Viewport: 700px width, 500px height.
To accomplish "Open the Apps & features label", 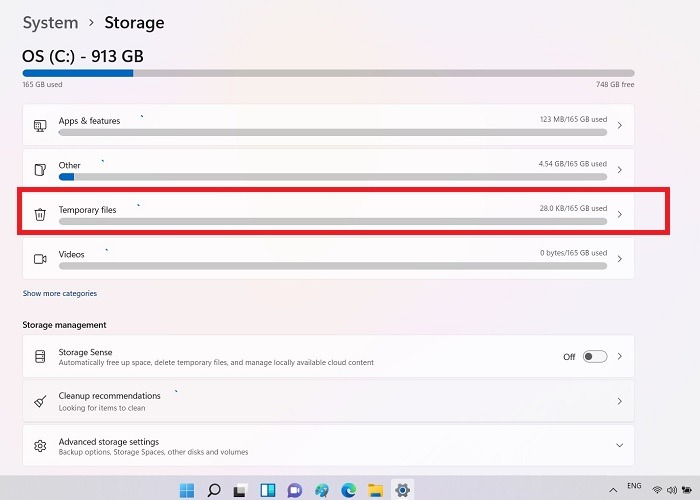I will pos(89,121).
